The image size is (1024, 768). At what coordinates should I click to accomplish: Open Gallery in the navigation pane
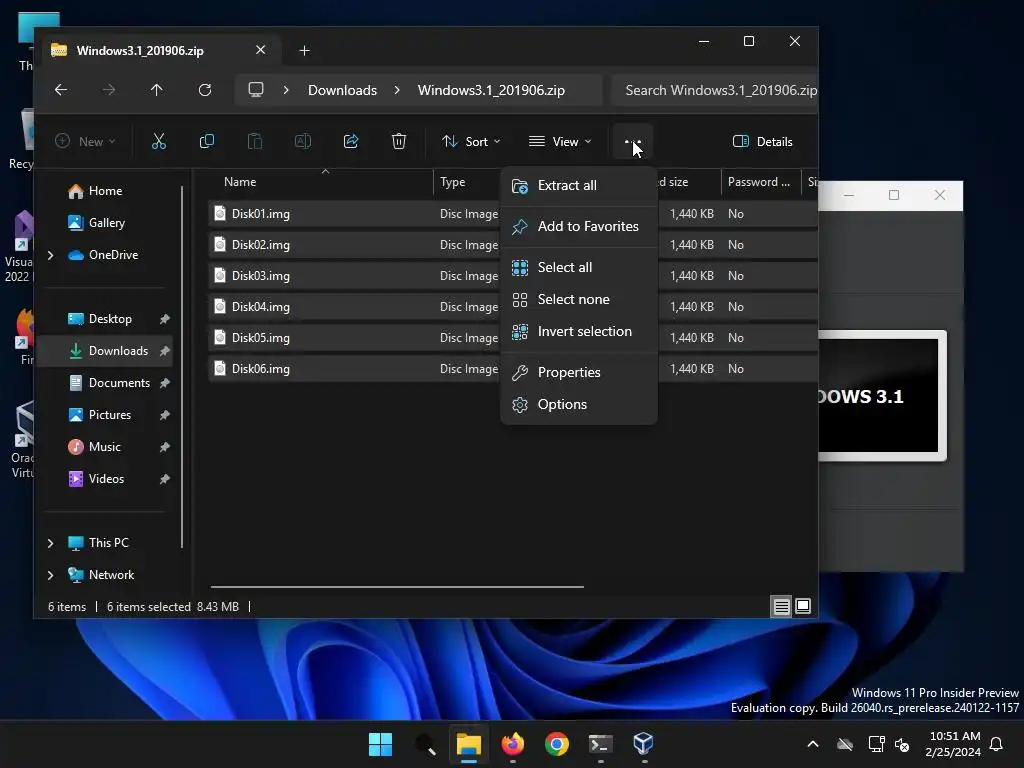106,223
